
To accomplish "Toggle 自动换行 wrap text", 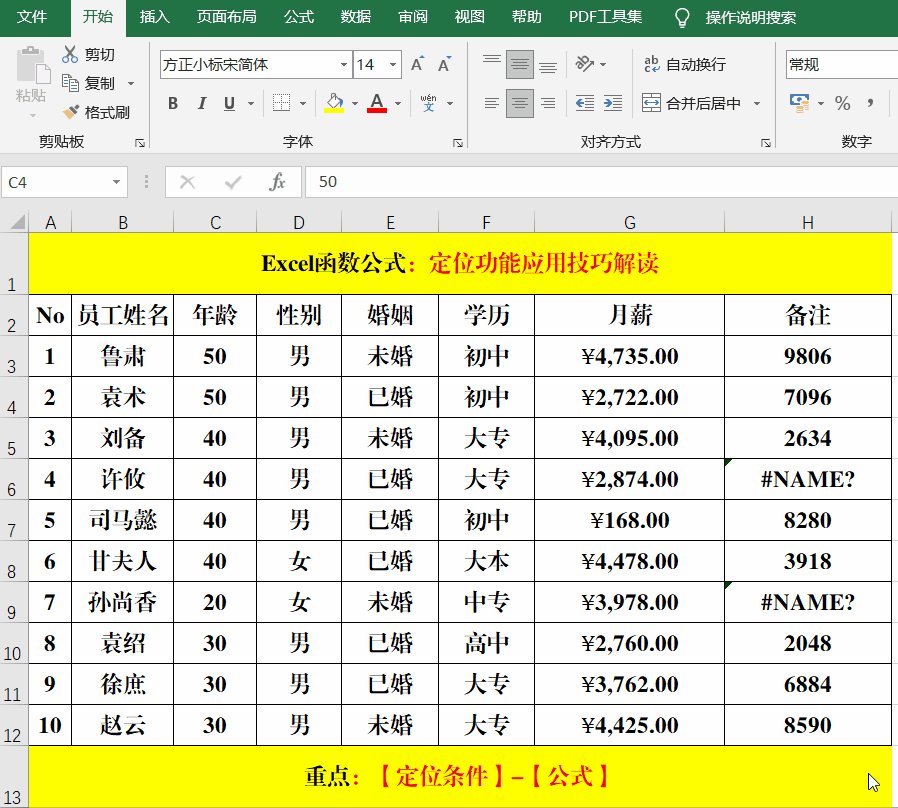I will (685, 64).
